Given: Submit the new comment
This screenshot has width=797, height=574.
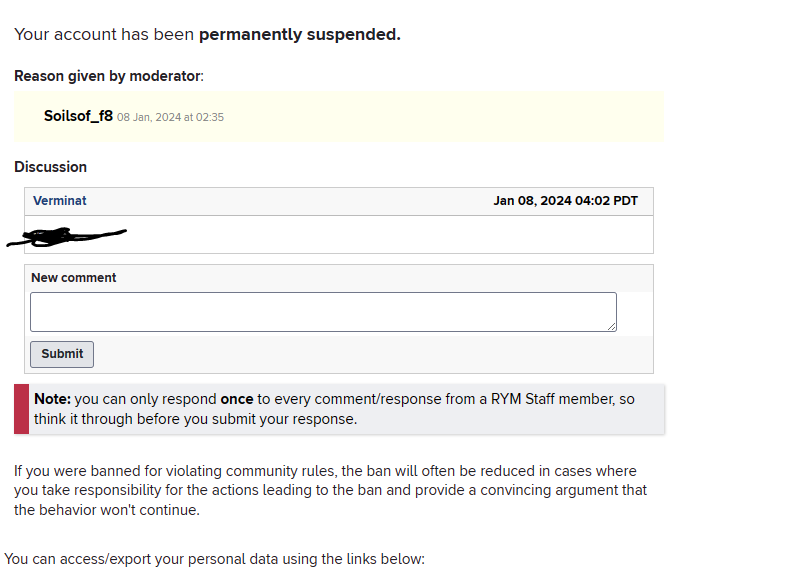Looking at the screenshot, I should pos(62,354).
